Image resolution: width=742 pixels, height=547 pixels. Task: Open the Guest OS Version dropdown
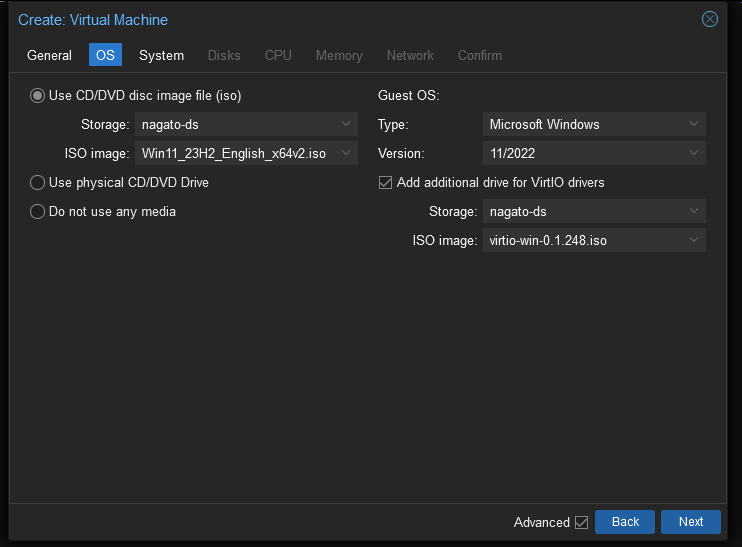pos(694,153)
